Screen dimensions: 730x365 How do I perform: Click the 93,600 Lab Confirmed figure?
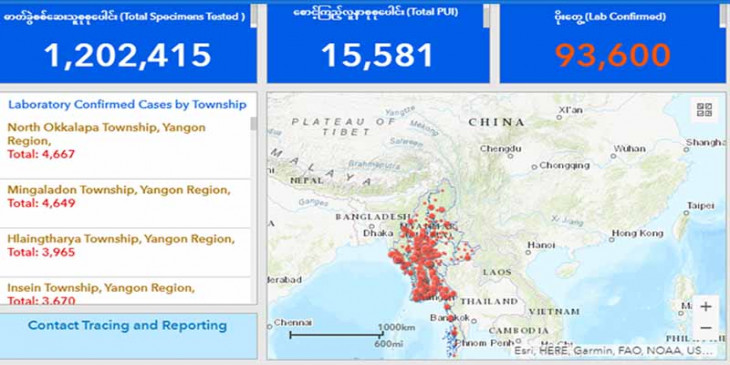point(613,55)
